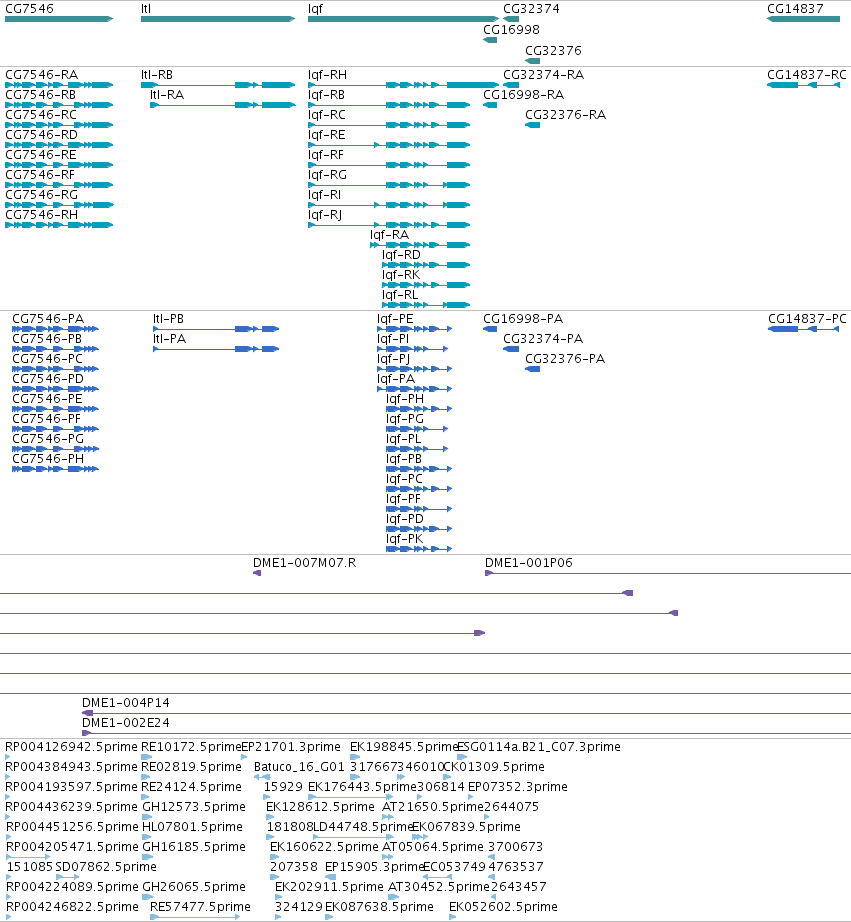
Task: Select transcript lqf-RH label
Action: 328,75
